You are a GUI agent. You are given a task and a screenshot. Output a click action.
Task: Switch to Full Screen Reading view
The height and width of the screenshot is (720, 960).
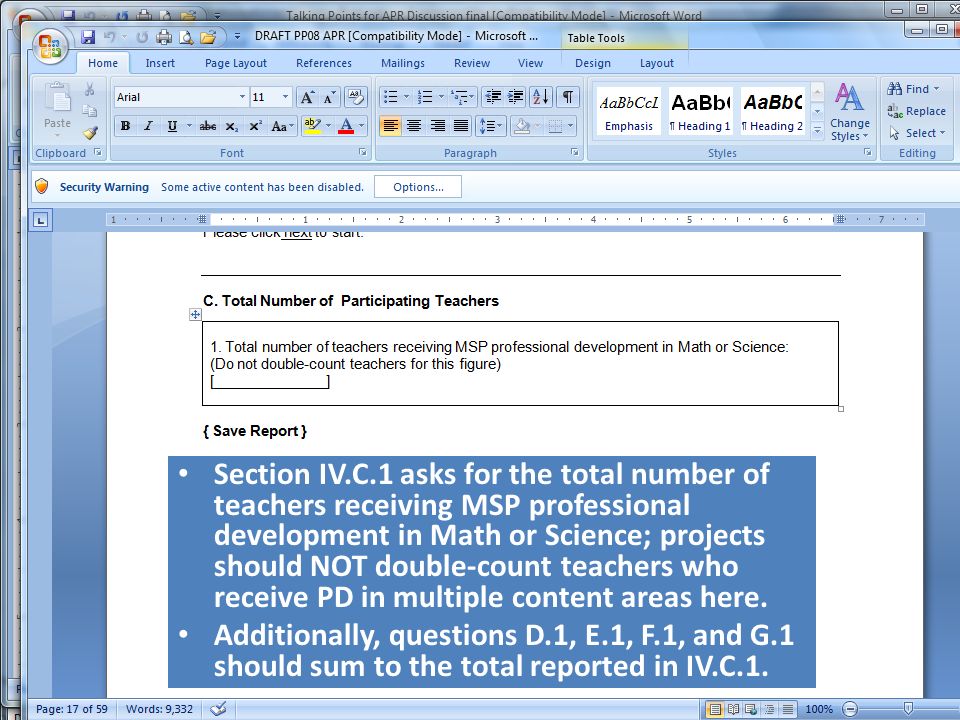pyautogui.click(x=733, y=710)
